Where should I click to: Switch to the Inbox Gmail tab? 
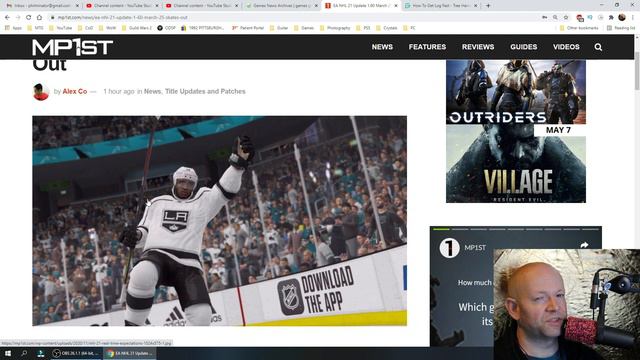[41, 6]
